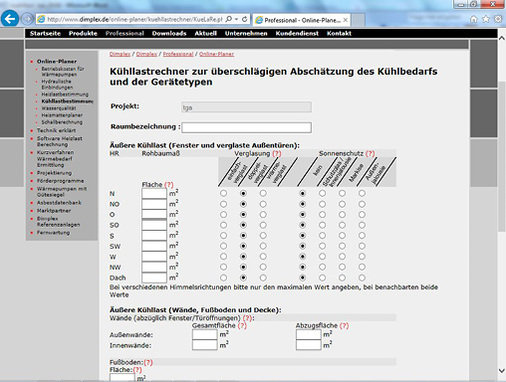Open help (?) after Wände (abzüglich Fenster/Türöffnungen)
The image size is (506, 382).
click(x=247, y=318)
